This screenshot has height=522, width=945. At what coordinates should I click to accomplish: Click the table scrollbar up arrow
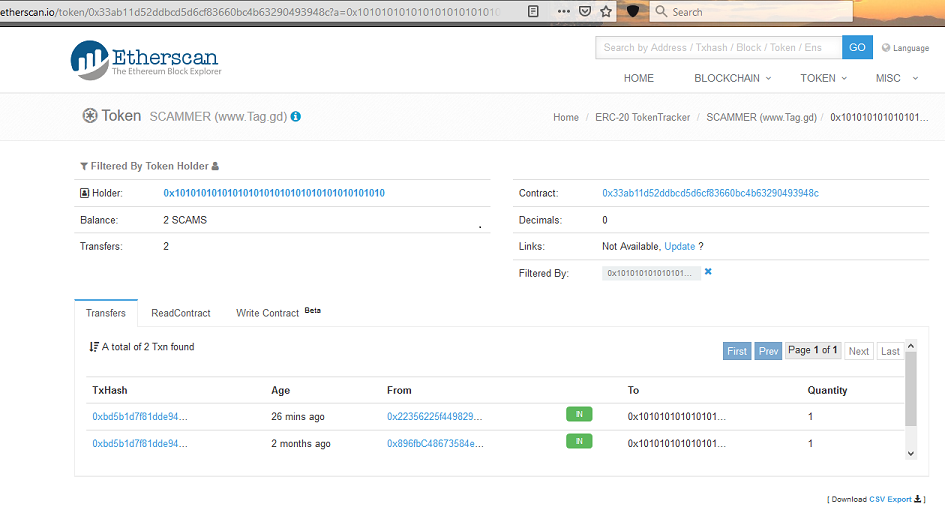click(911, 346)
